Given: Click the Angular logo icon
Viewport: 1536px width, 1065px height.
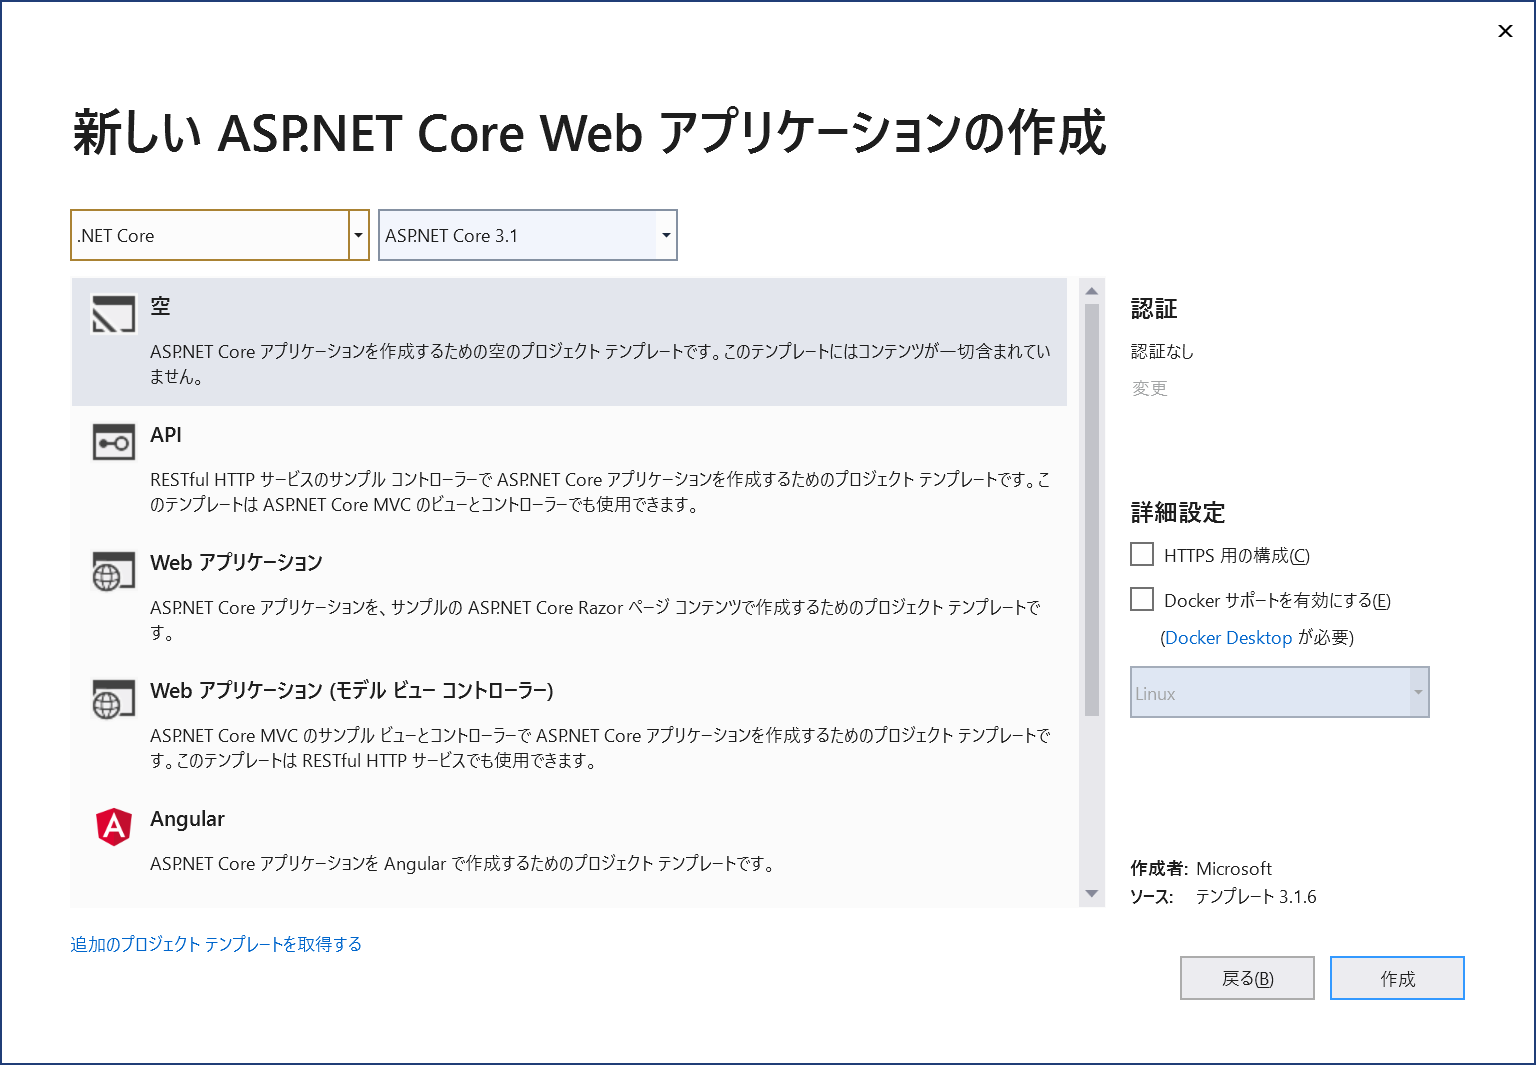Looking at the screenshot, I should pos(114,826).
